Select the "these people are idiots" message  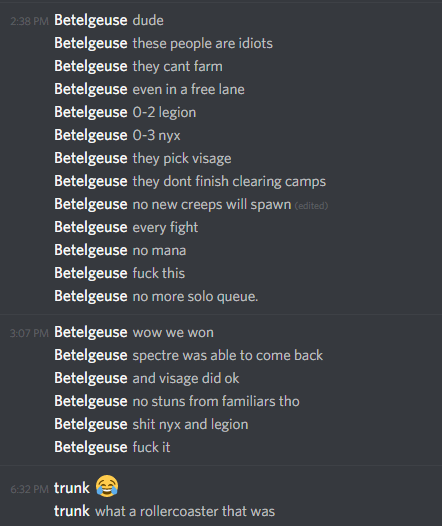[203, 44]
